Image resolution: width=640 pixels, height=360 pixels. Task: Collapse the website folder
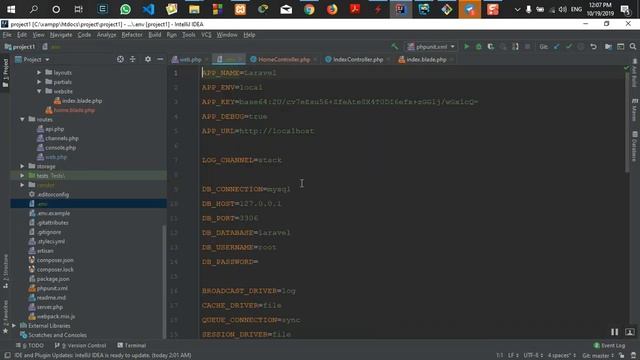39,91
